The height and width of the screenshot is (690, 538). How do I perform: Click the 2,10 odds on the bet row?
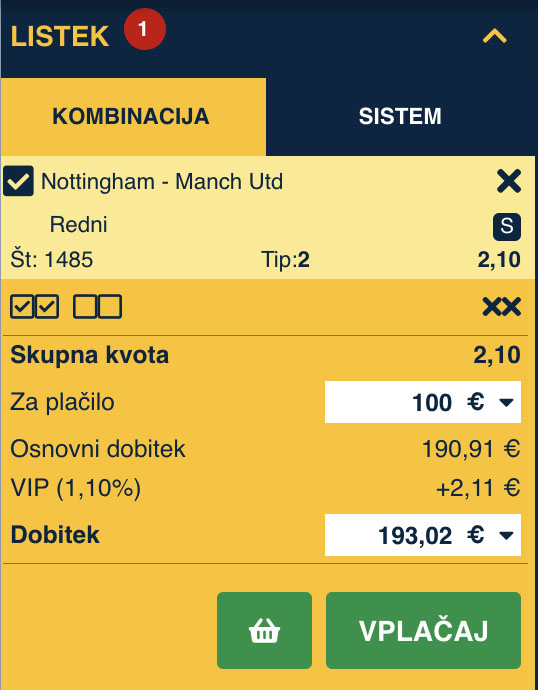pos(499,260)
